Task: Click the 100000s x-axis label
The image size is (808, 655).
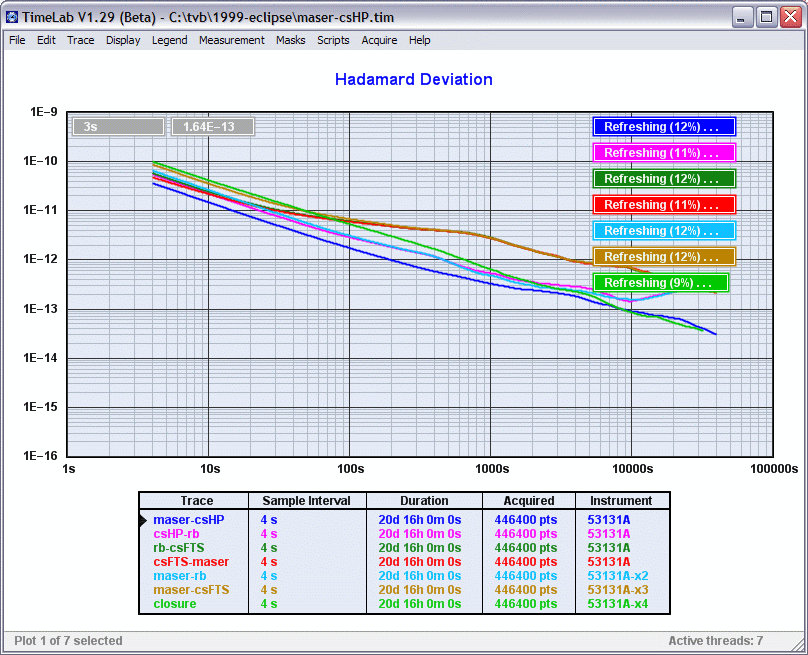Action: (774, 468)
